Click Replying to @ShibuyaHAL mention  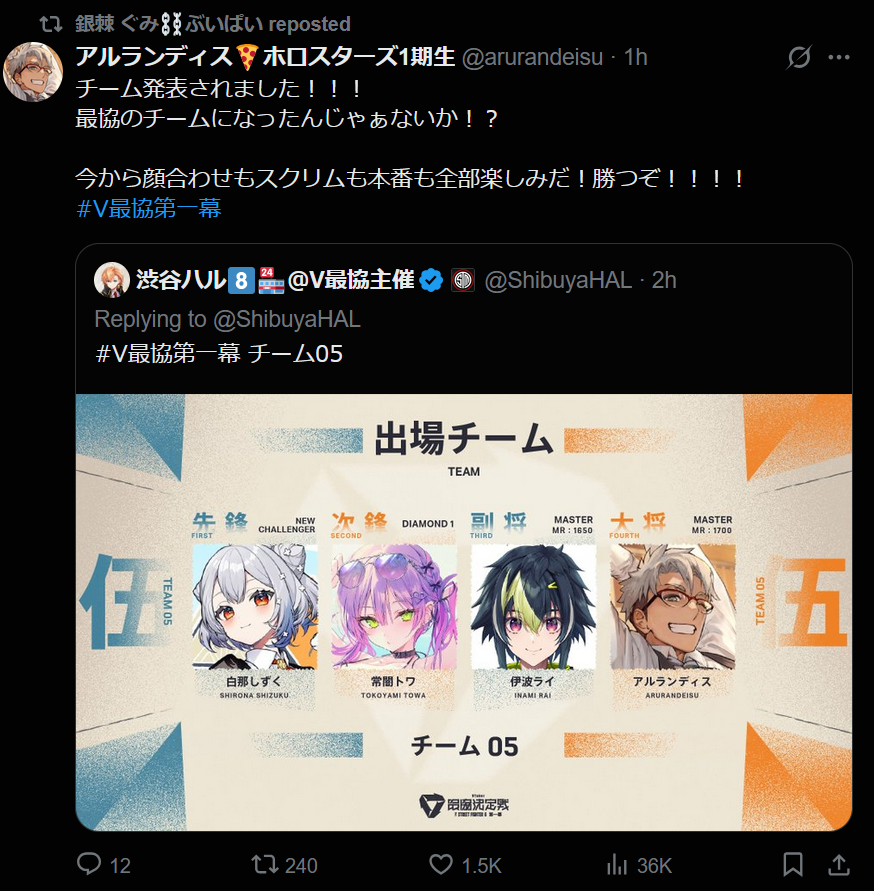286,319
